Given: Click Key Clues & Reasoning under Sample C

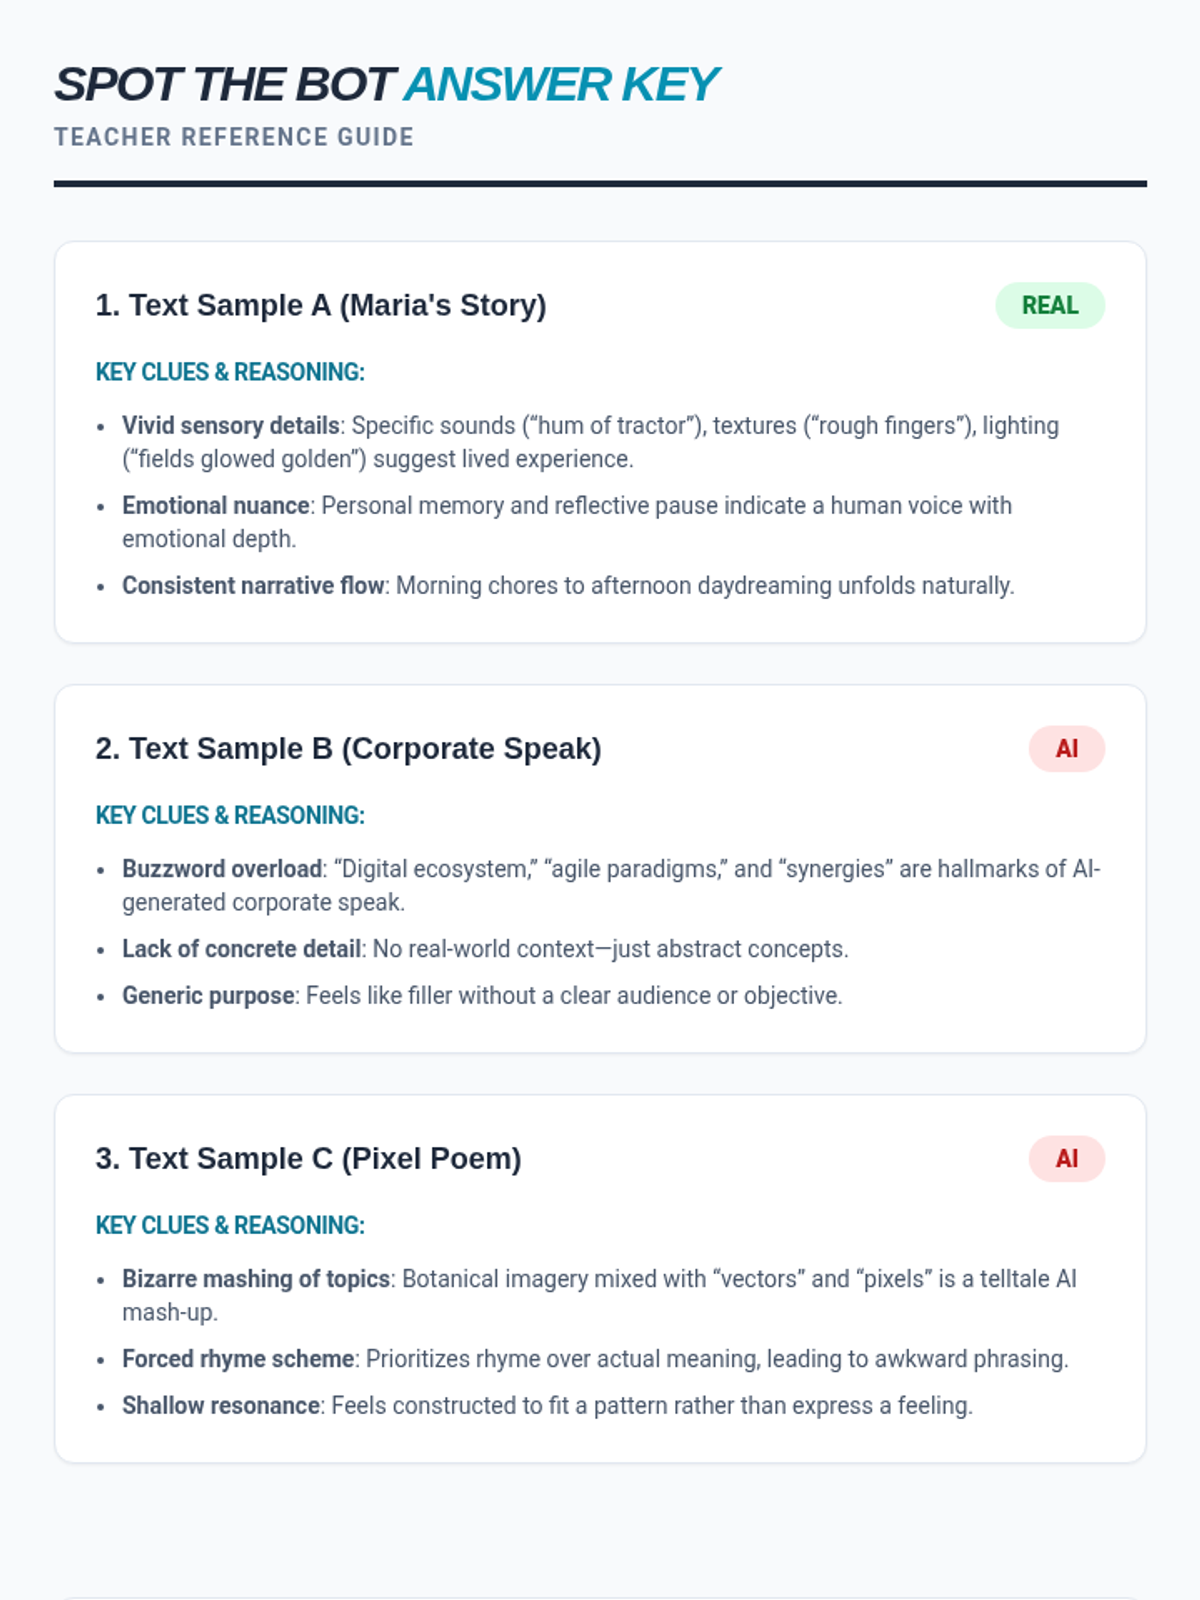Looking at the screenshot, I should pyautogui.click(x=230, y=1225).
